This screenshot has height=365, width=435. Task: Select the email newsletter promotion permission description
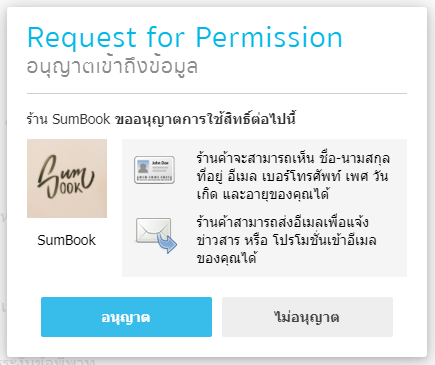(287, 240)
